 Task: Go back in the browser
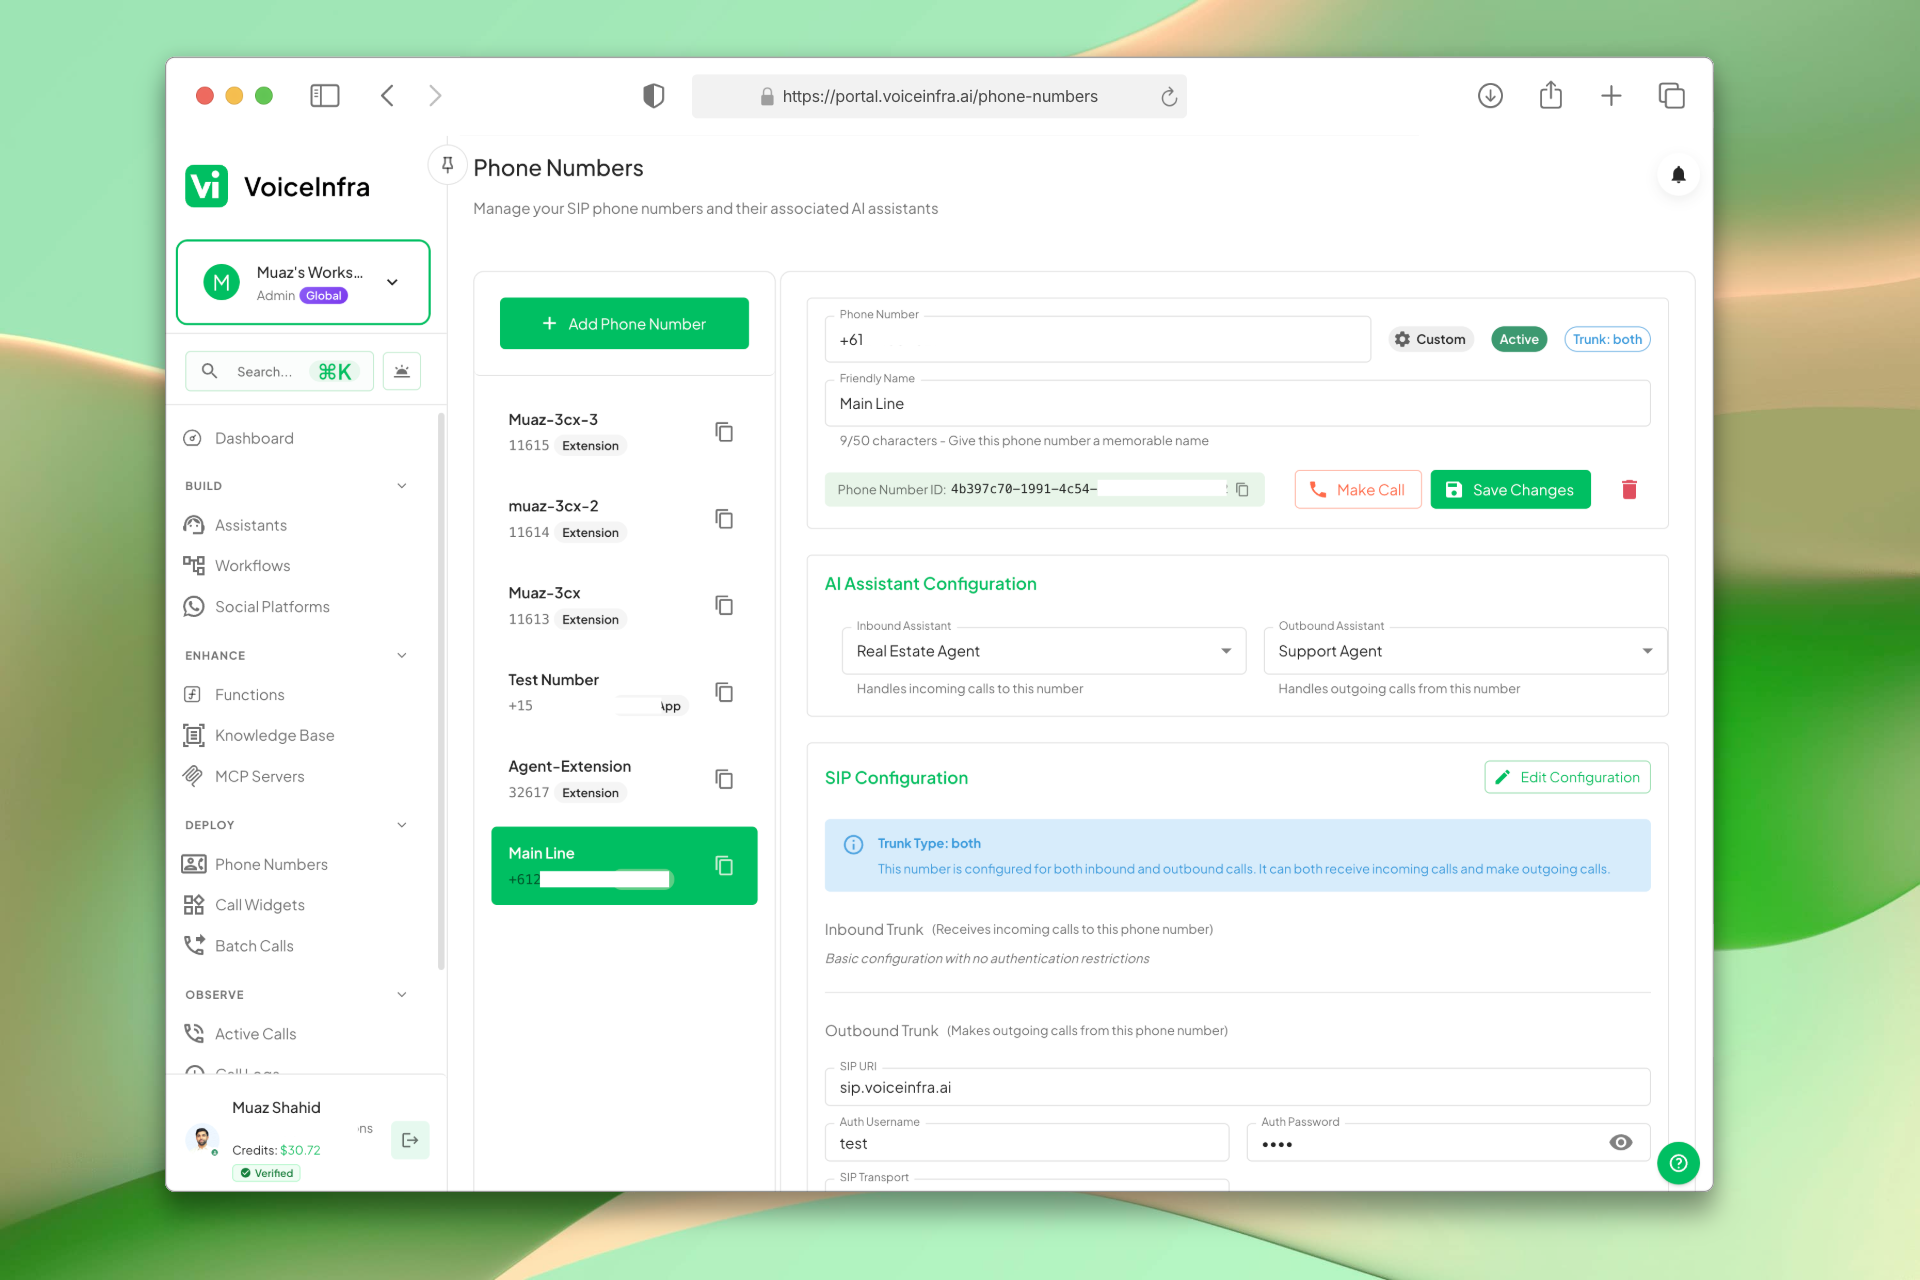(388, 96)
